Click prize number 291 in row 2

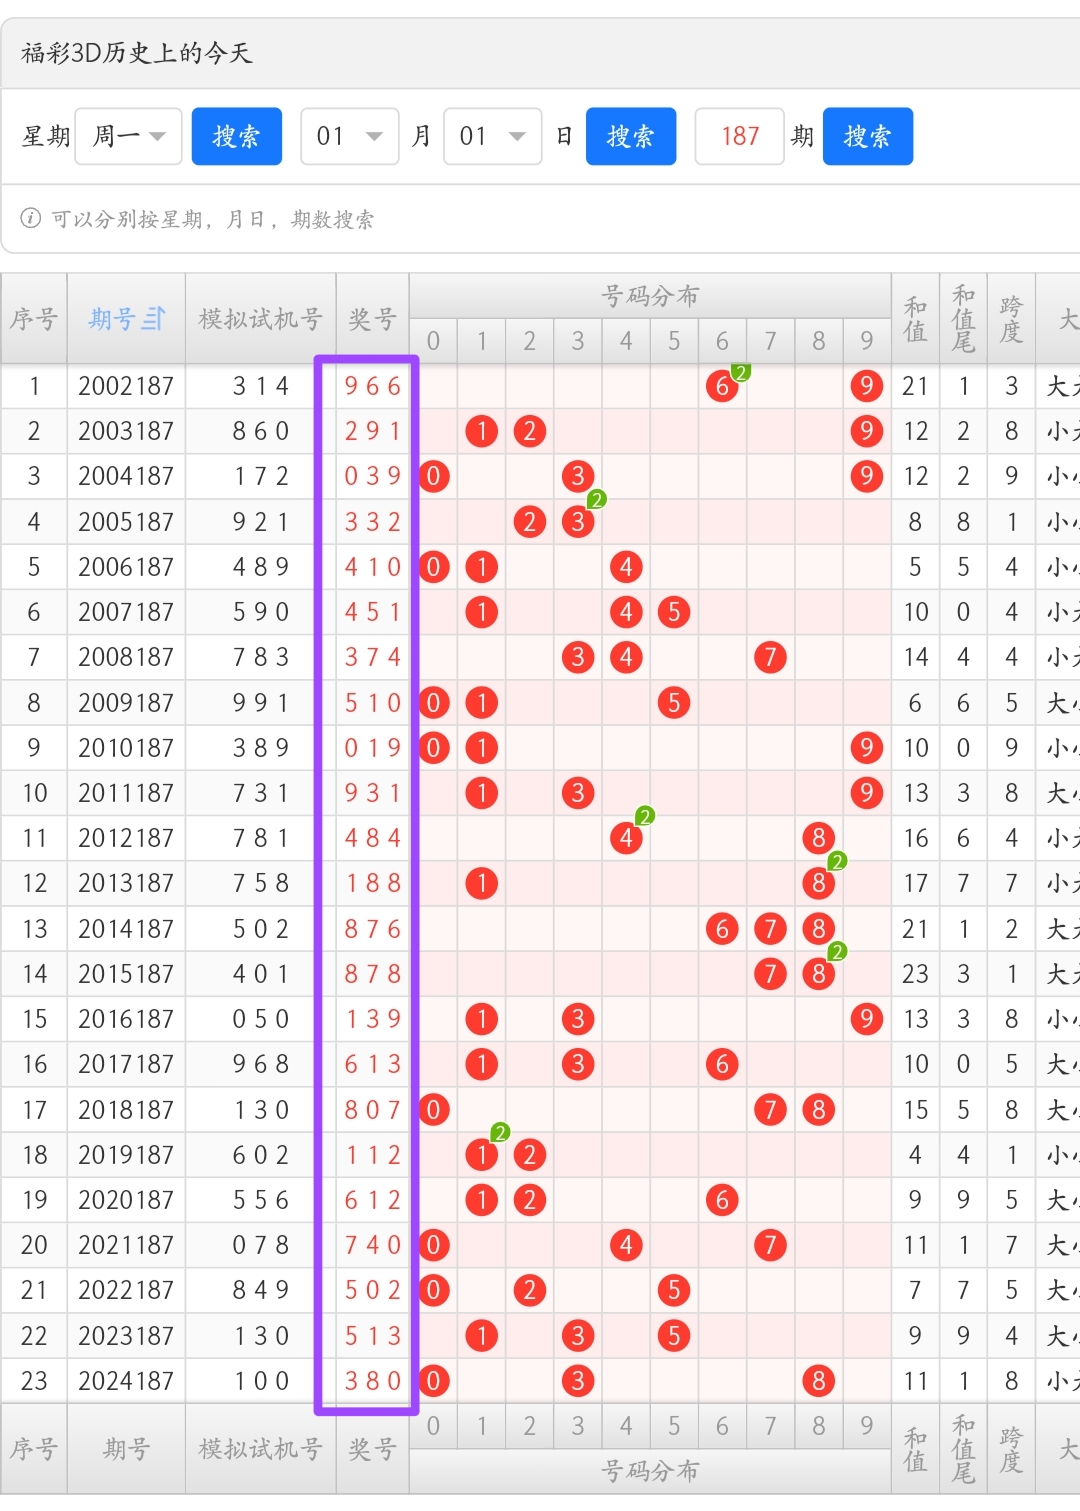tap(372, 431)
